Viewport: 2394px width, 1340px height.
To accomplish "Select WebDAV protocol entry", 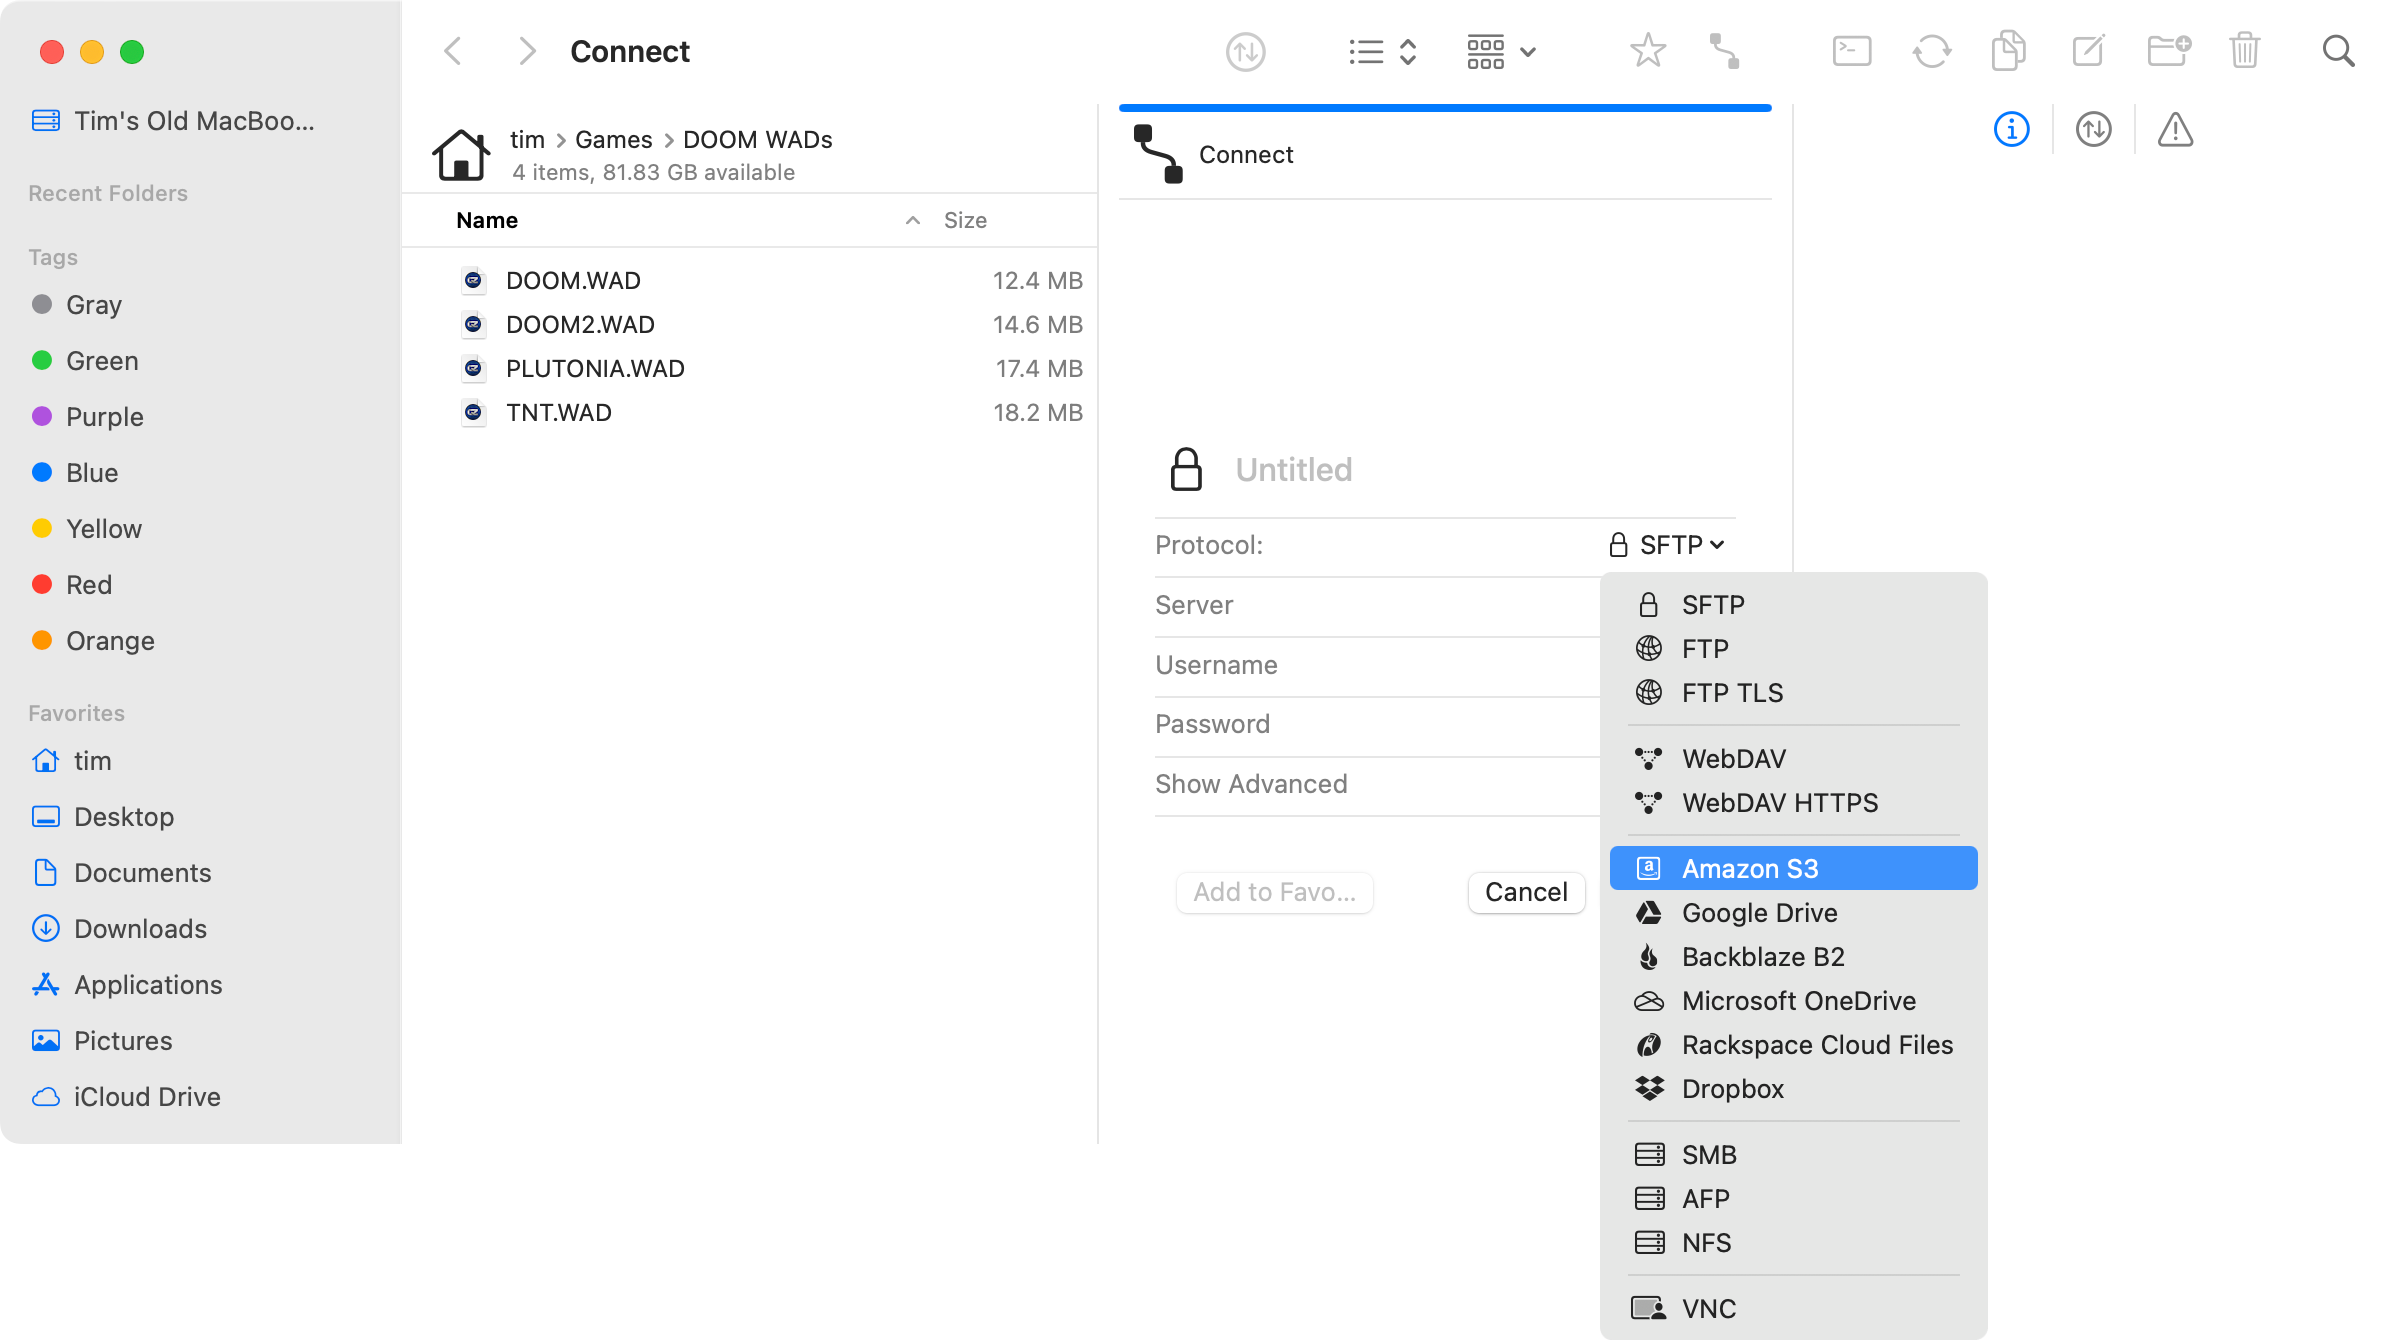I will tap(1793, 758).
